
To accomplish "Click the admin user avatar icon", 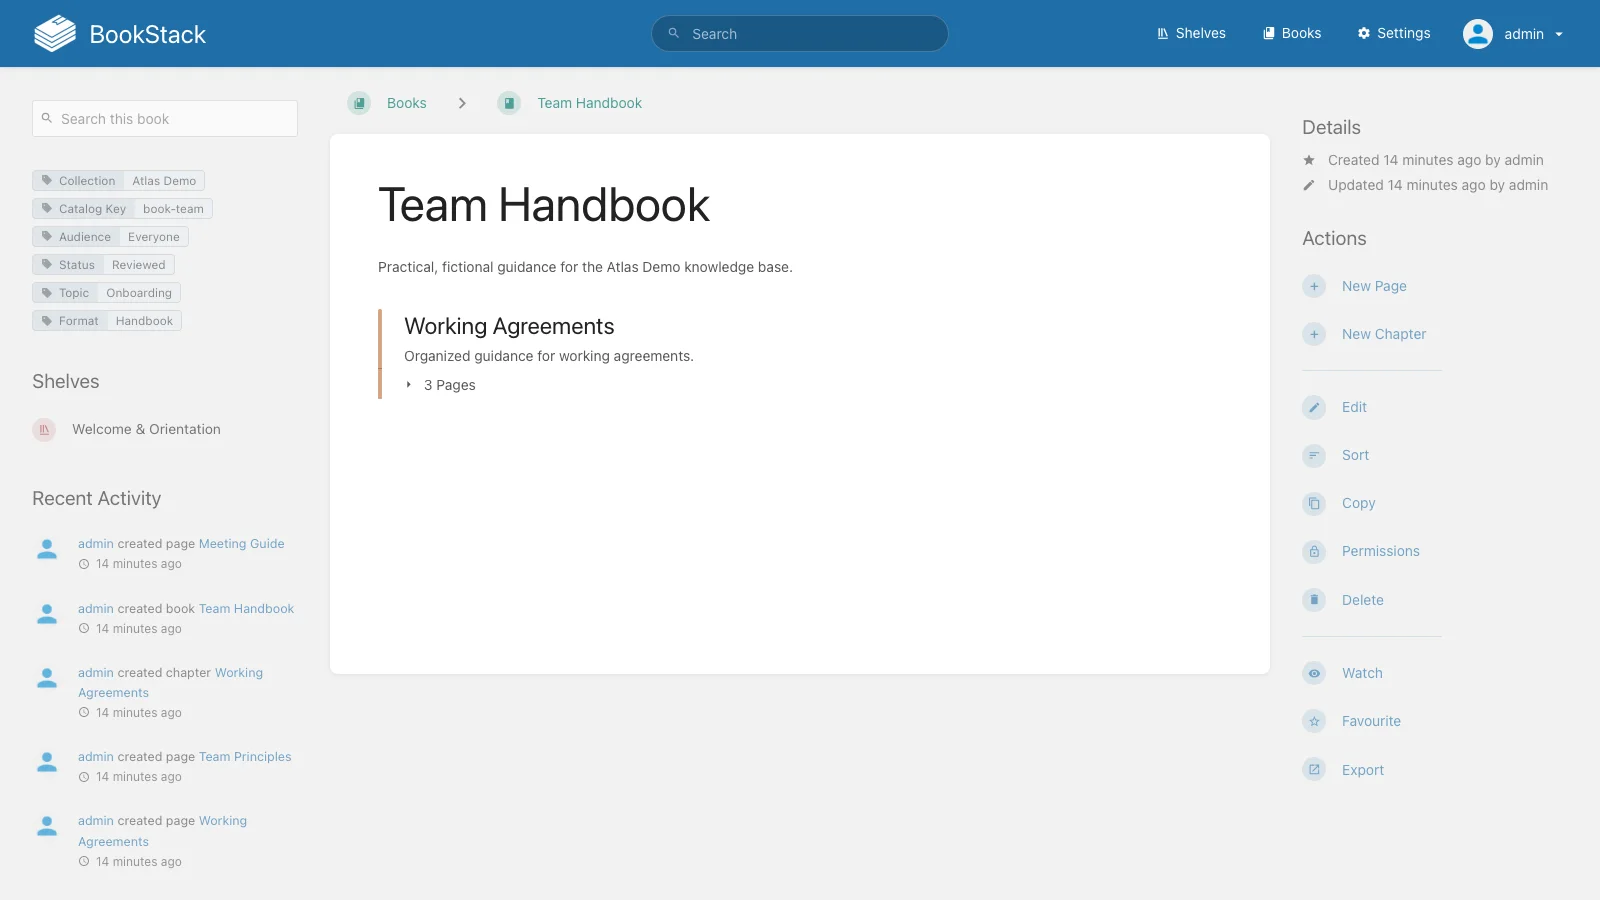I will click(x=1478, y=34).
